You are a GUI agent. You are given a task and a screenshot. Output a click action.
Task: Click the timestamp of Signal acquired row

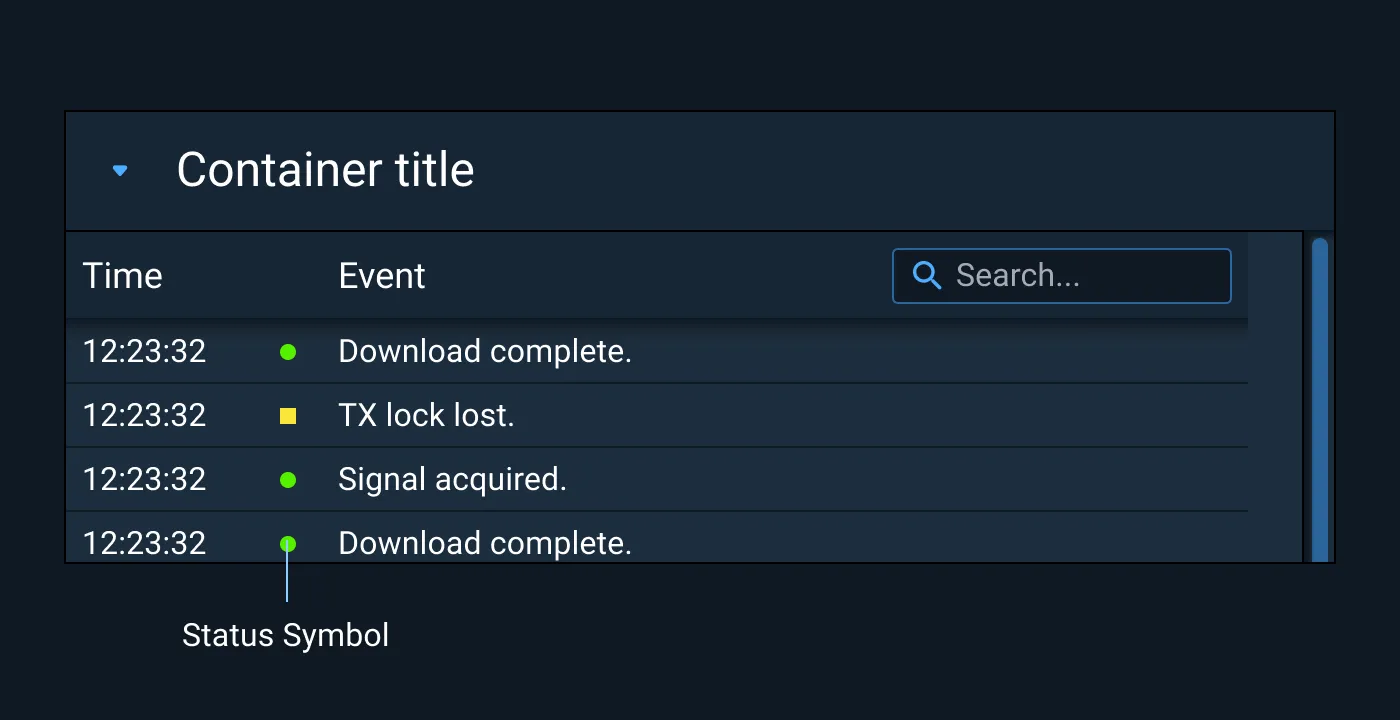tap(144, 480)
